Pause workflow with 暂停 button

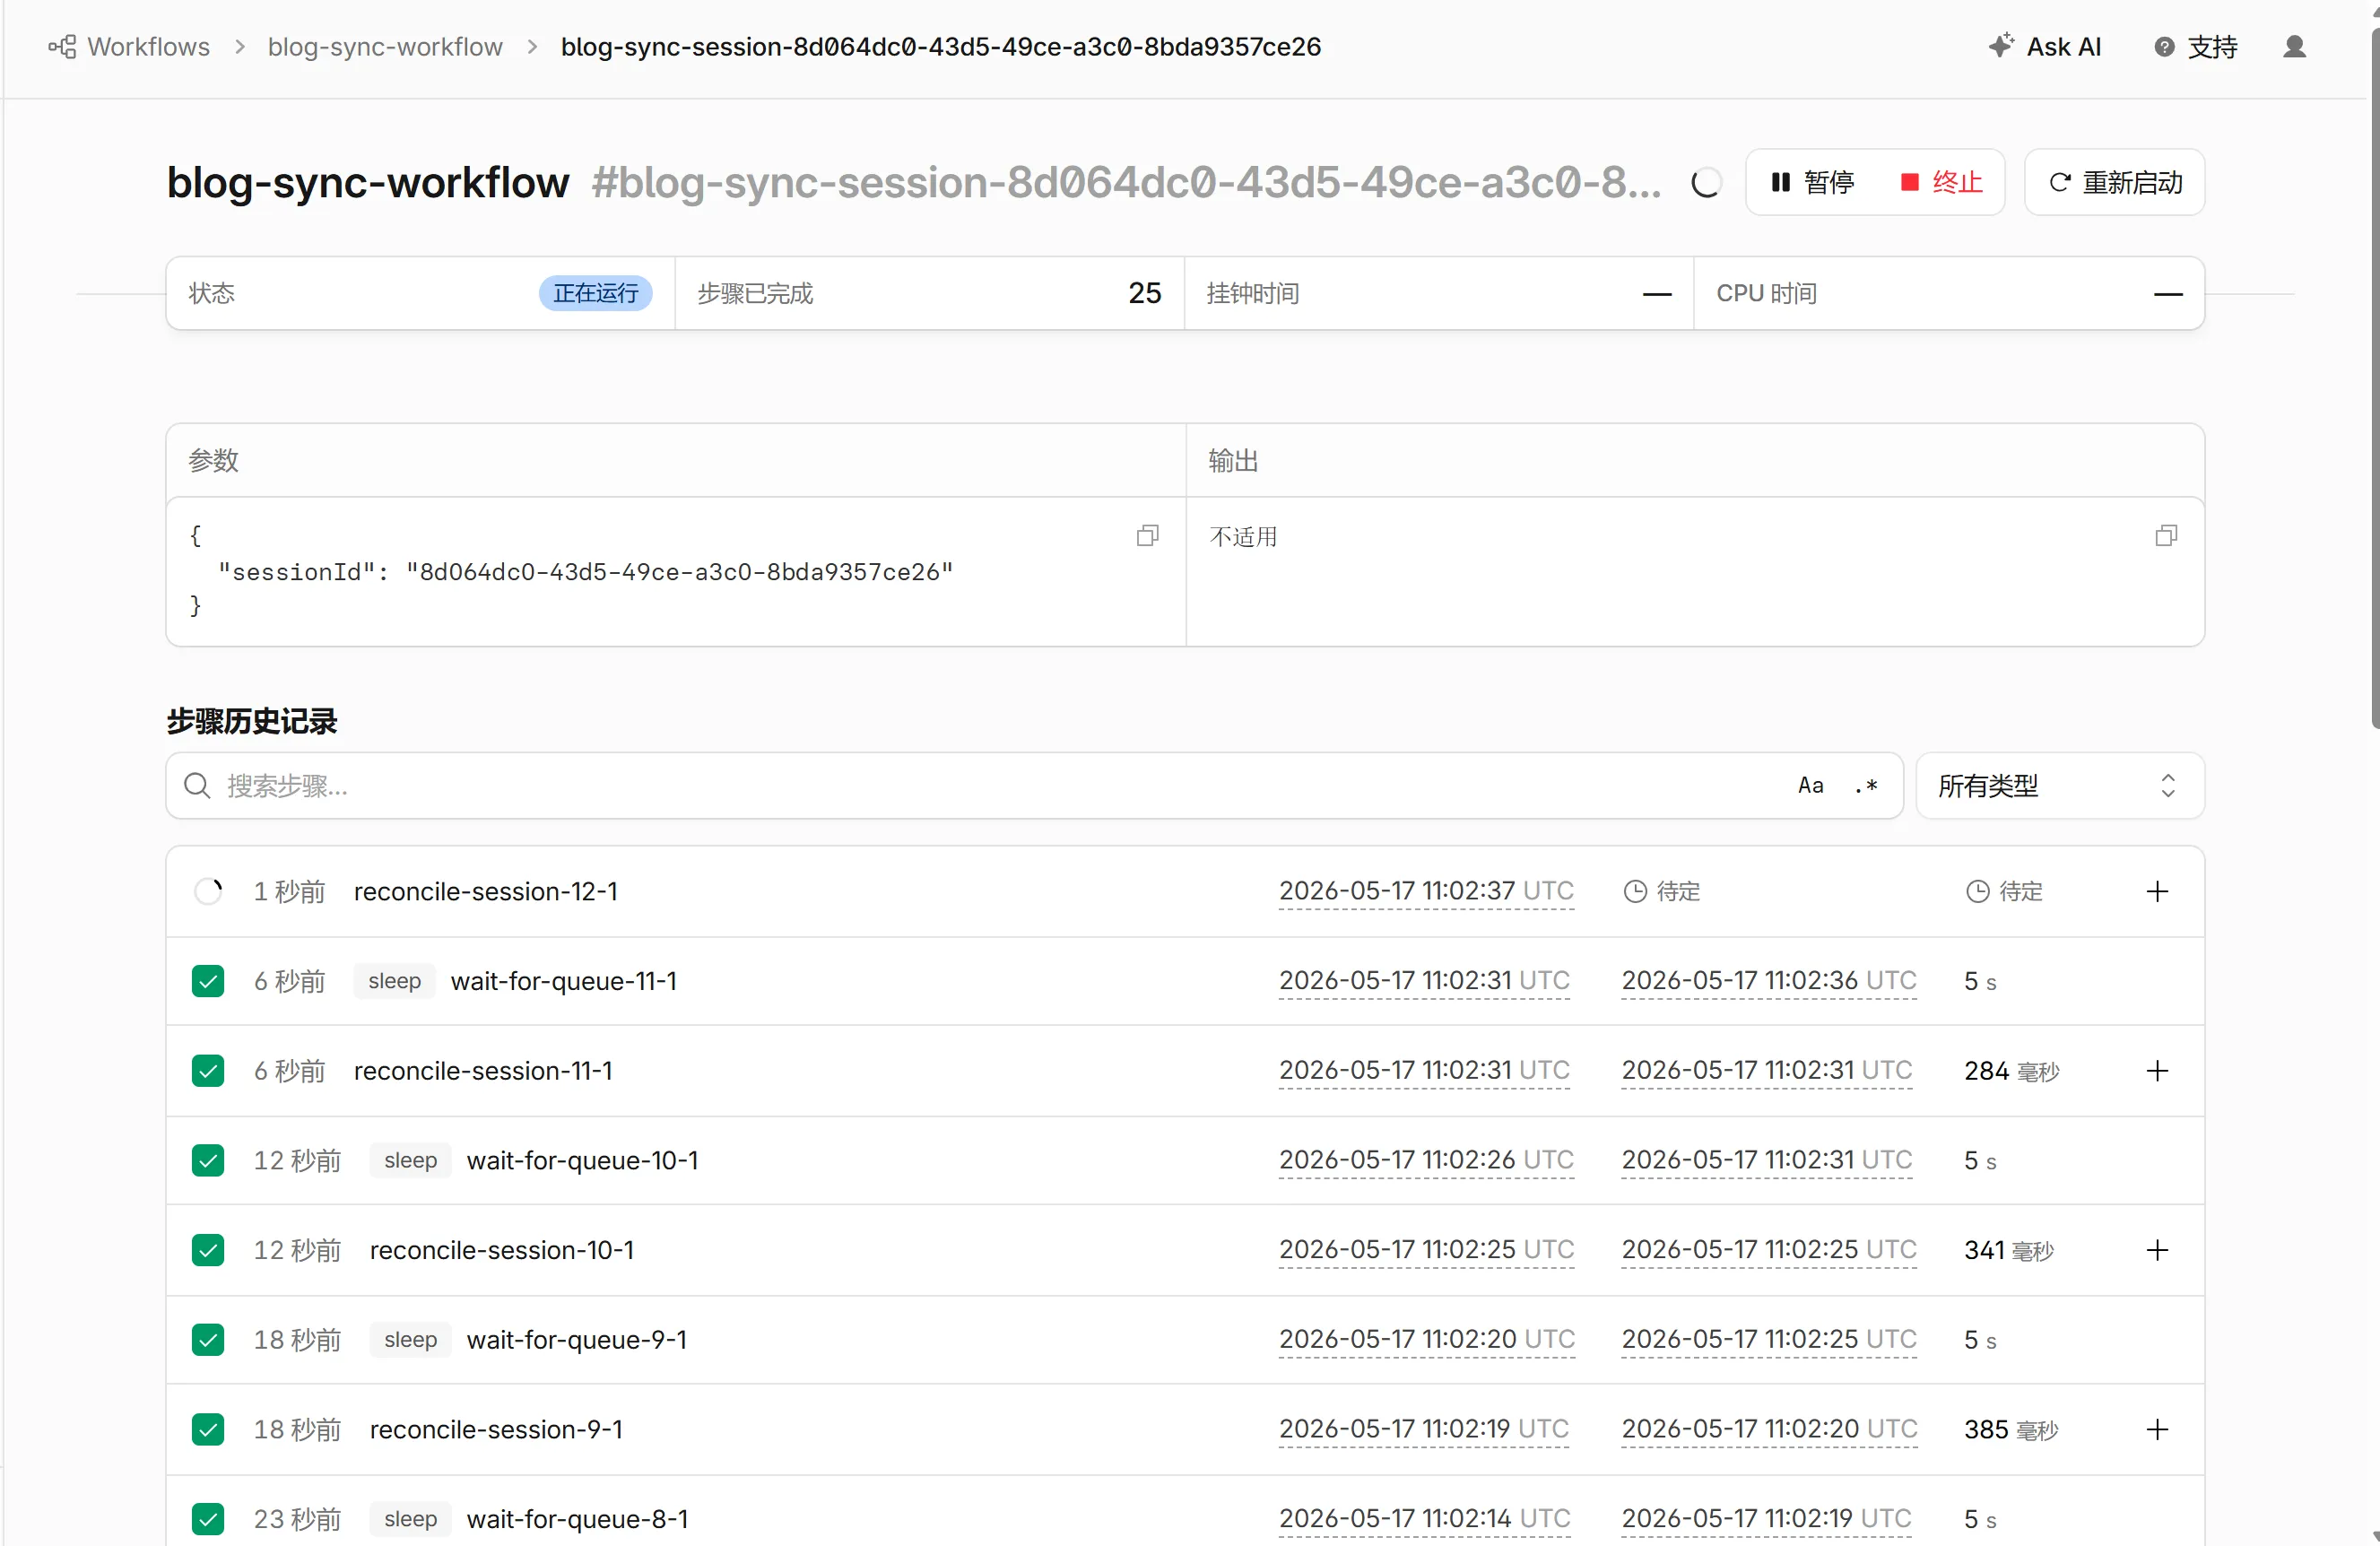pyautogui.click(x=1812, y=182)
